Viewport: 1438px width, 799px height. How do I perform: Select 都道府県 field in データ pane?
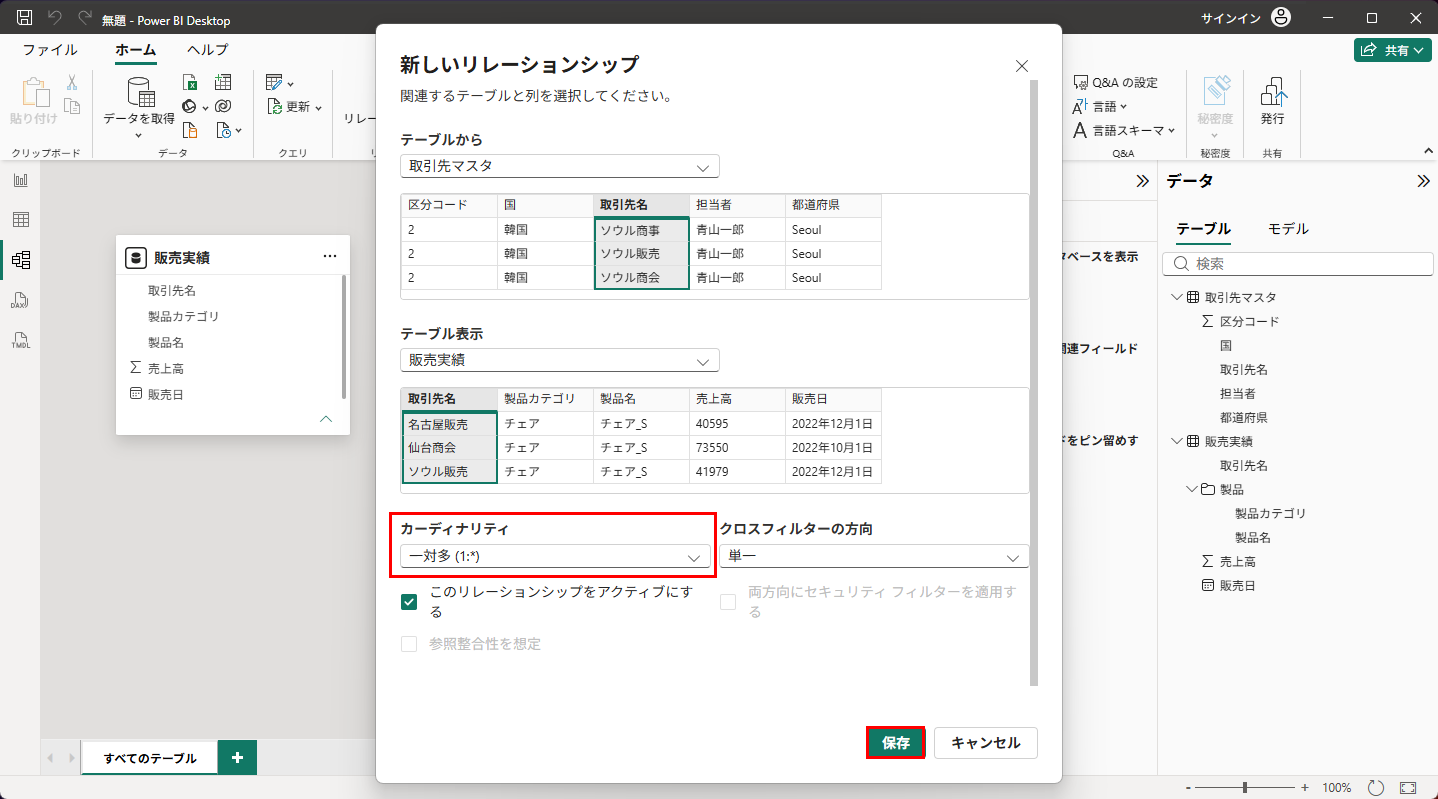coord(1244,417)
